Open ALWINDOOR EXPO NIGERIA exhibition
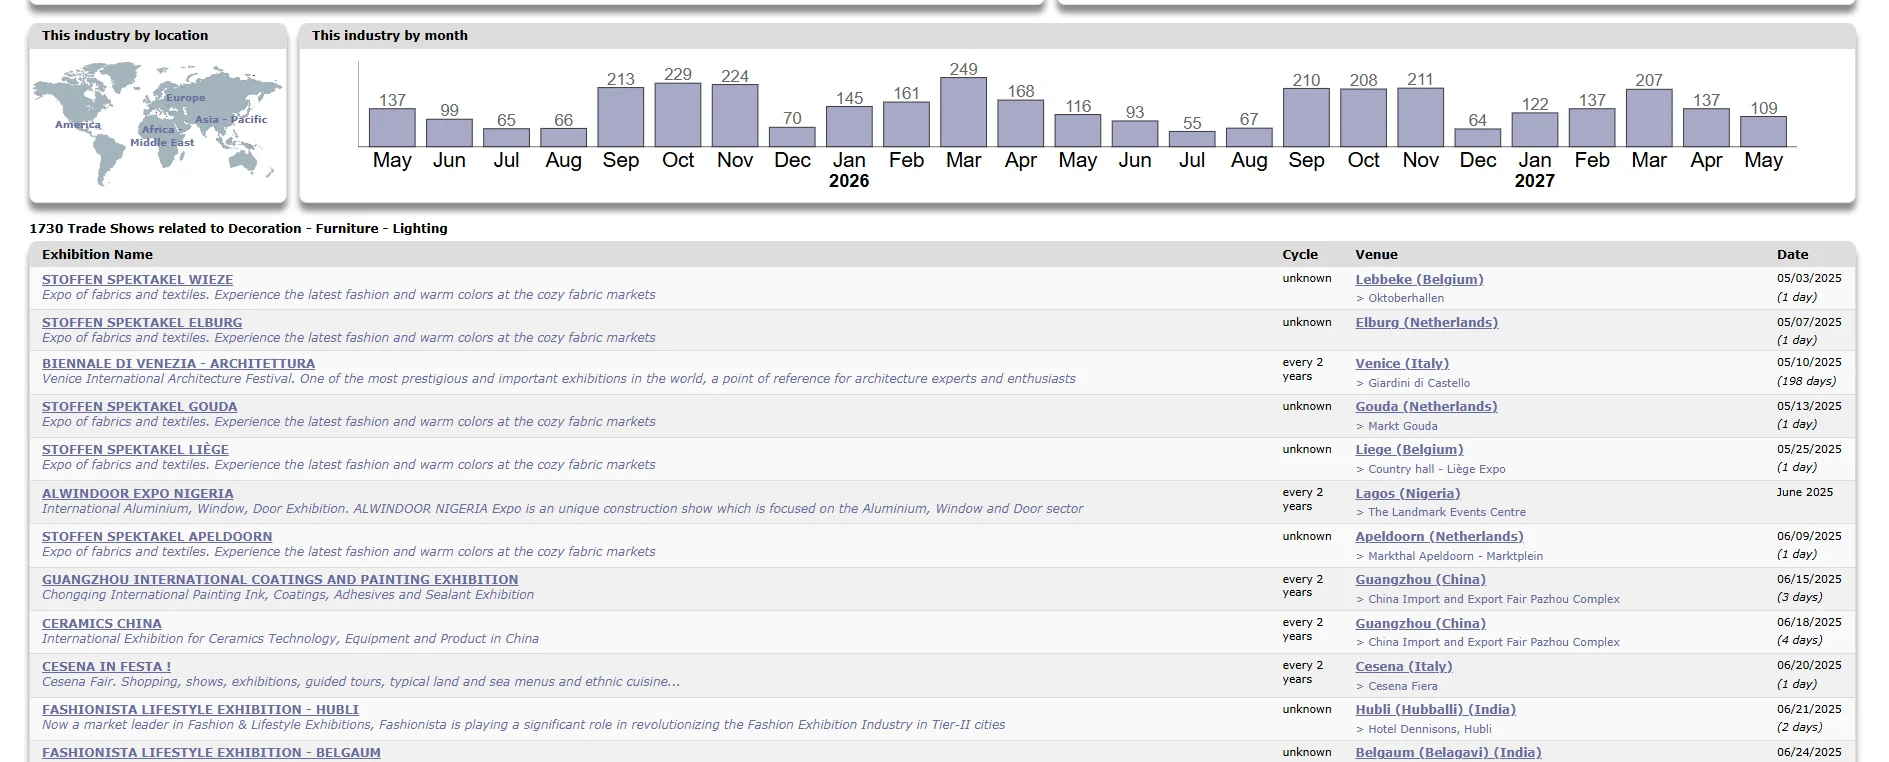The height and width of the screenshot is (762, 1889). click(137, 494)
